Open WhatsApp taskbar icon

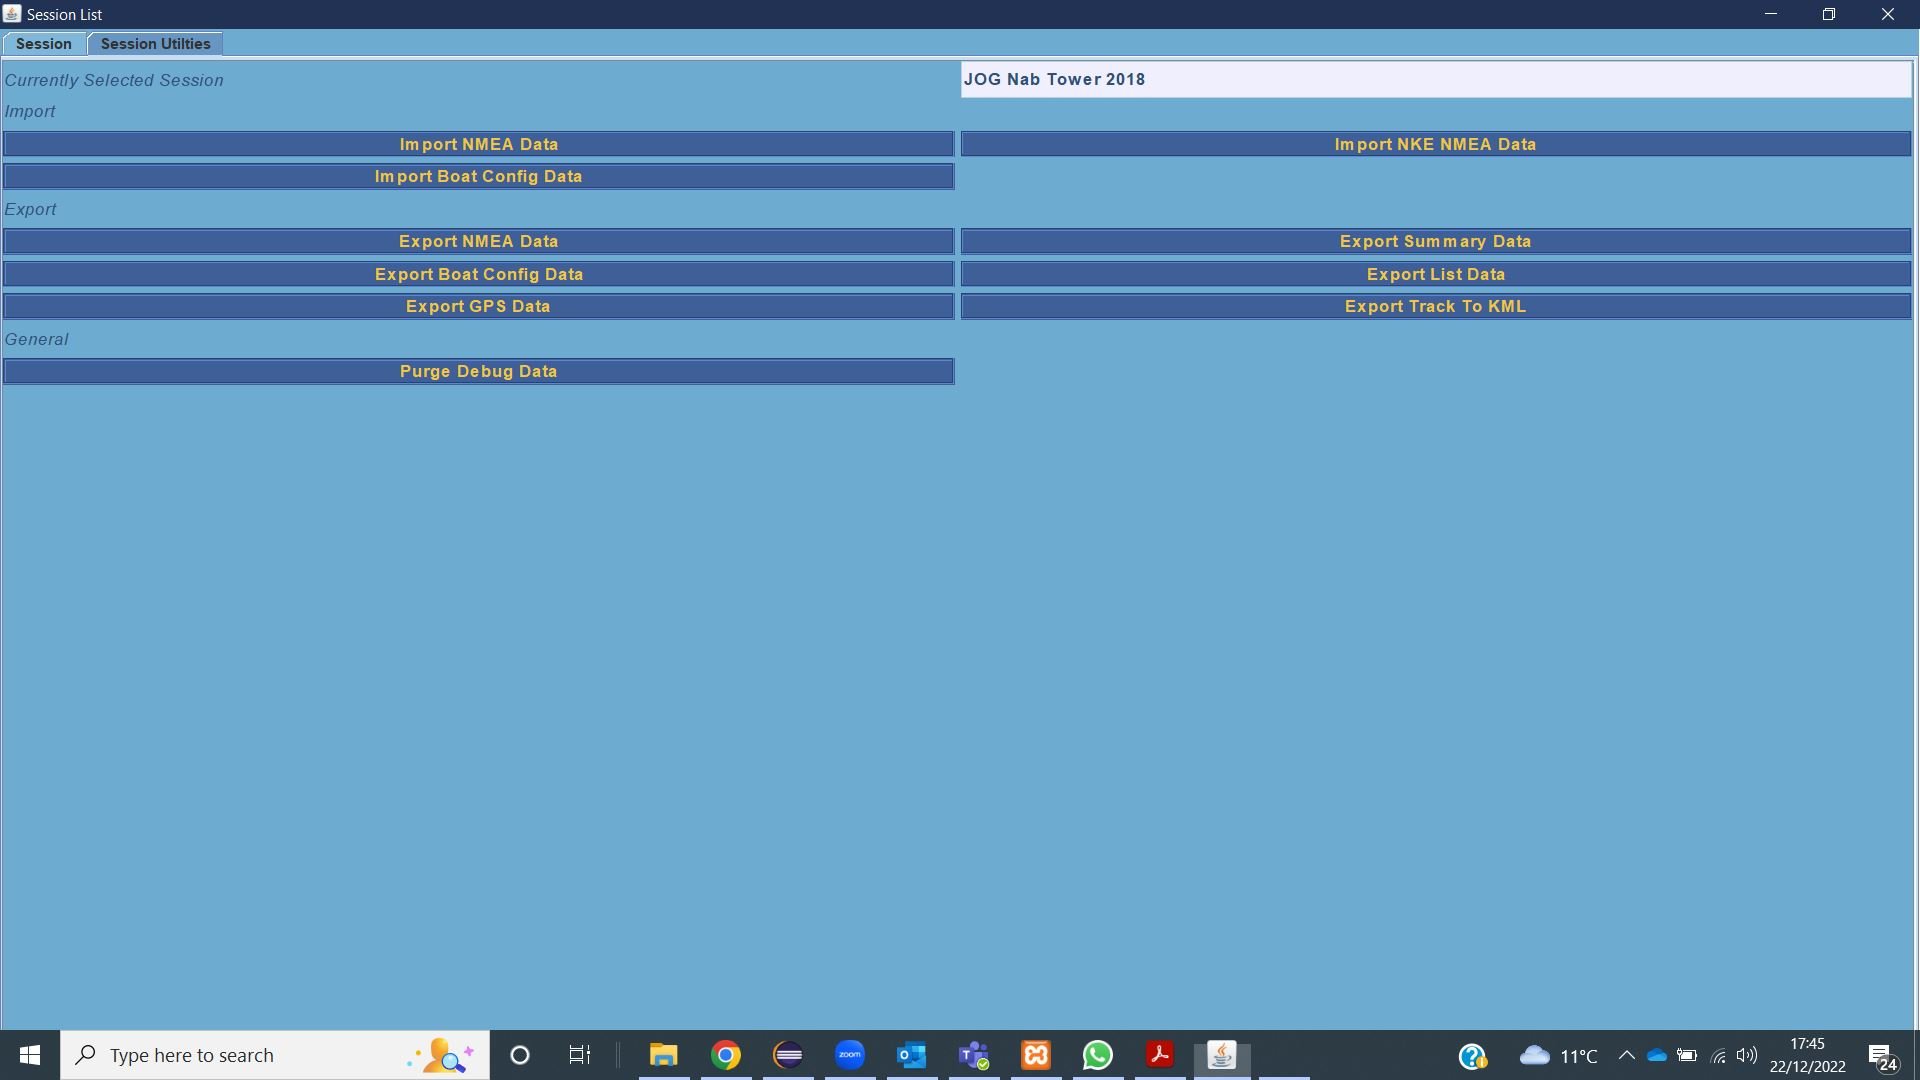pyautogui.click(x=1098, y=1055)
